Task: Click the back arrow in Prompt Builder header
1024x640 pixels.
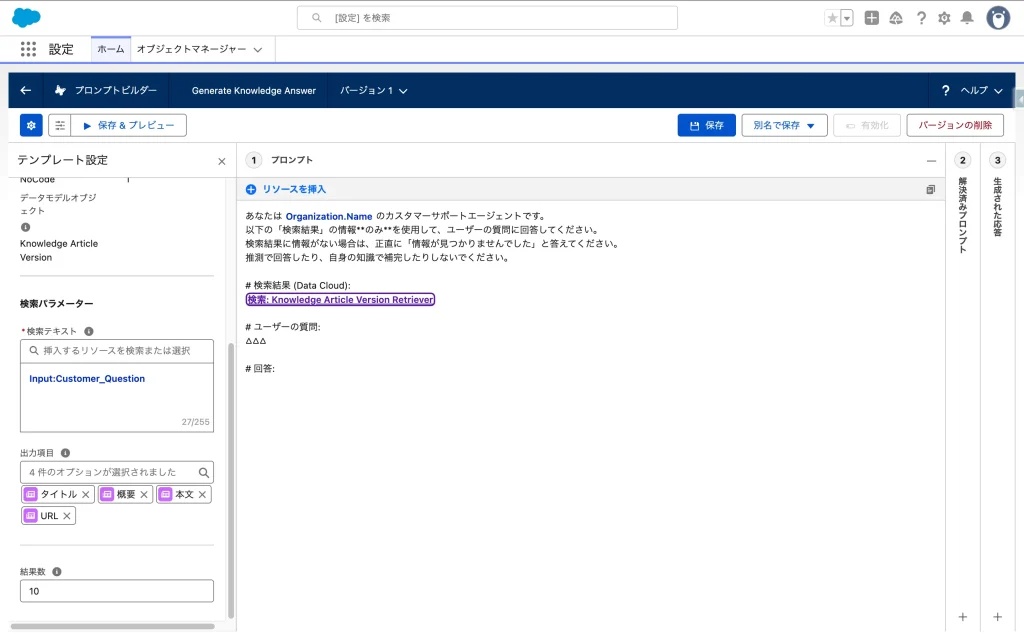Action: pos(26,90)
